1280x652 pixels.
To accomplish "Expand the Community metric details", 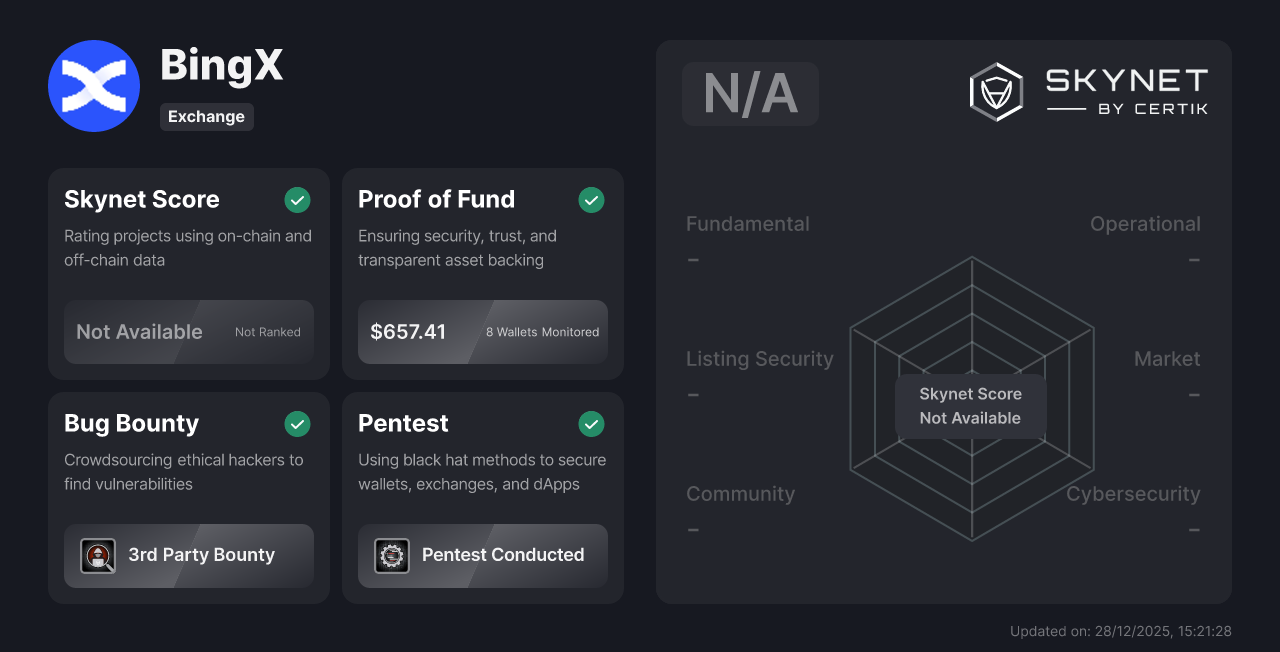I will [740, 494].
